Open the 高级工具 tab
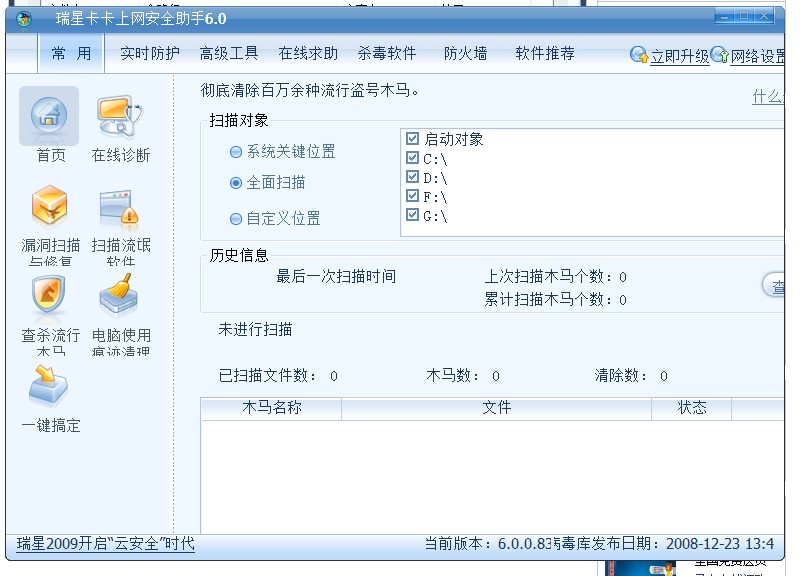The image size is (806, 576). tap(229, 53)
